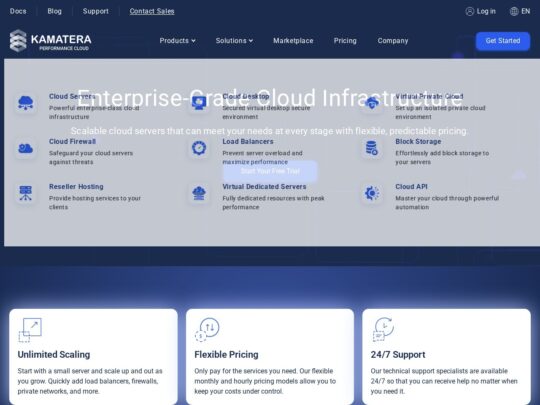Click 'Fully dedicated resources with peak performance' text
The image size is (540, 405).
click(x=273, y=202)
